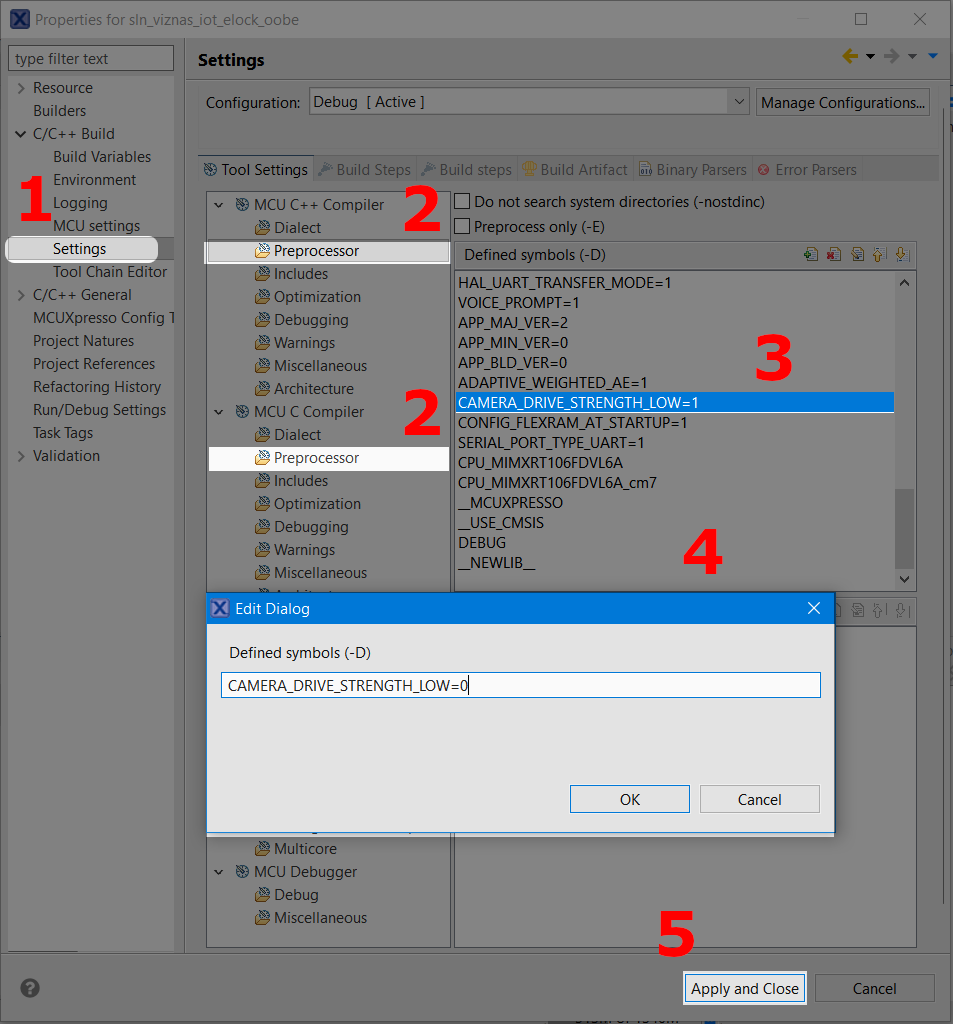Click the help question mark icon
953x1024 pixels.
30,988
